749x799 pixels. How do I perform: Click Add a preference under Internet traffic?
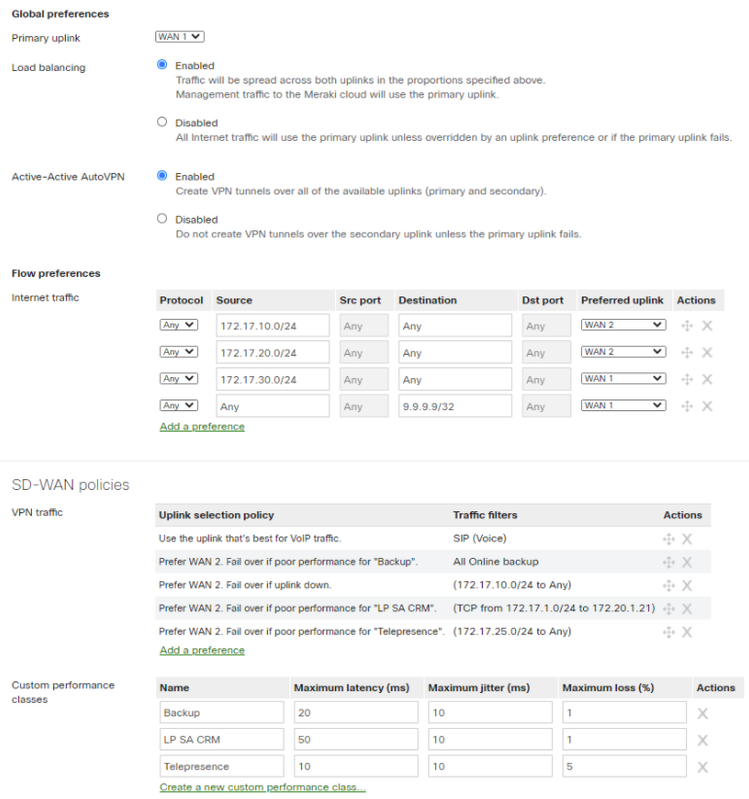202,427
